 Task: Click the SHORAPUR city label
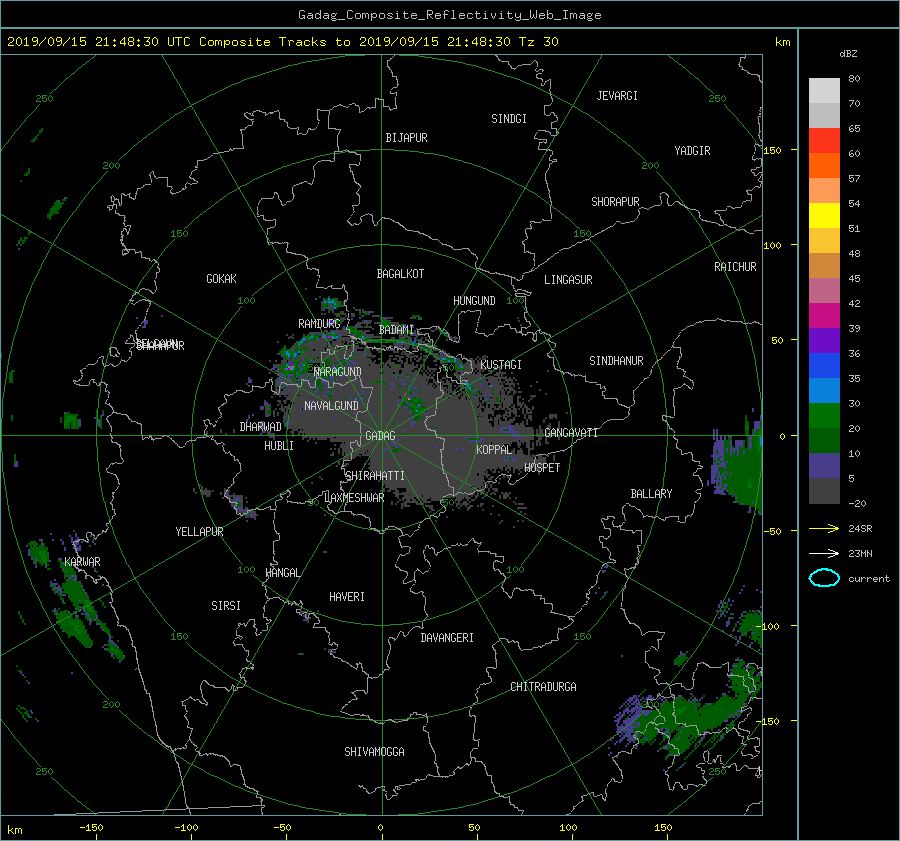[x=615, y=202]
